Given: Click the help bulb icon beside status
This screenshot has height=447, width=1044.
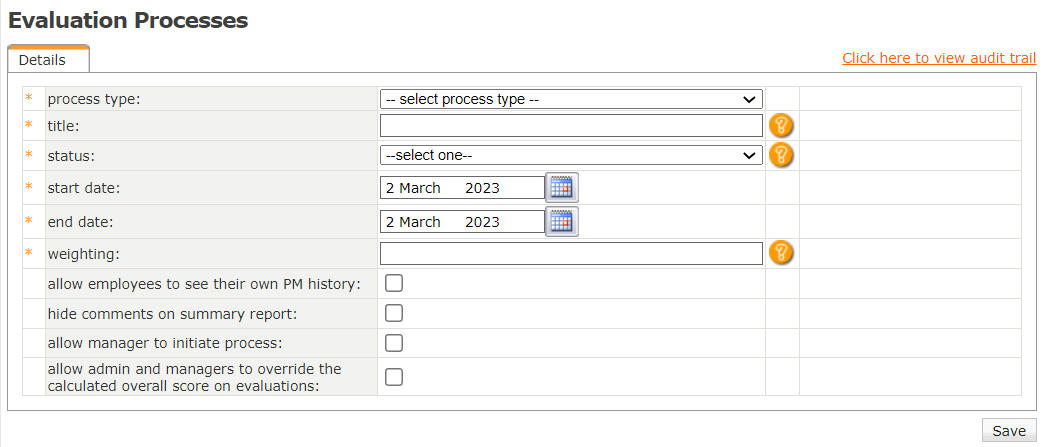Looking at the screenshot, I should [781, 155].
